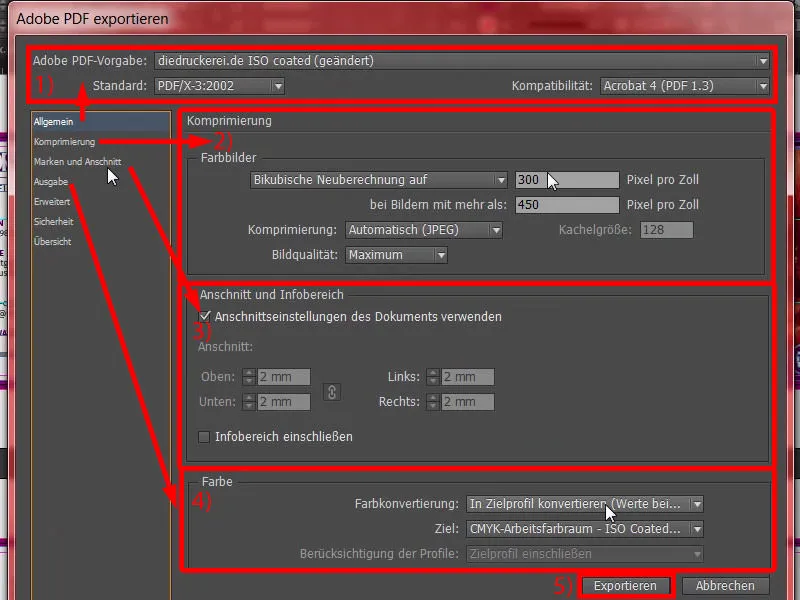Check Infobereich einschließen

204,437
